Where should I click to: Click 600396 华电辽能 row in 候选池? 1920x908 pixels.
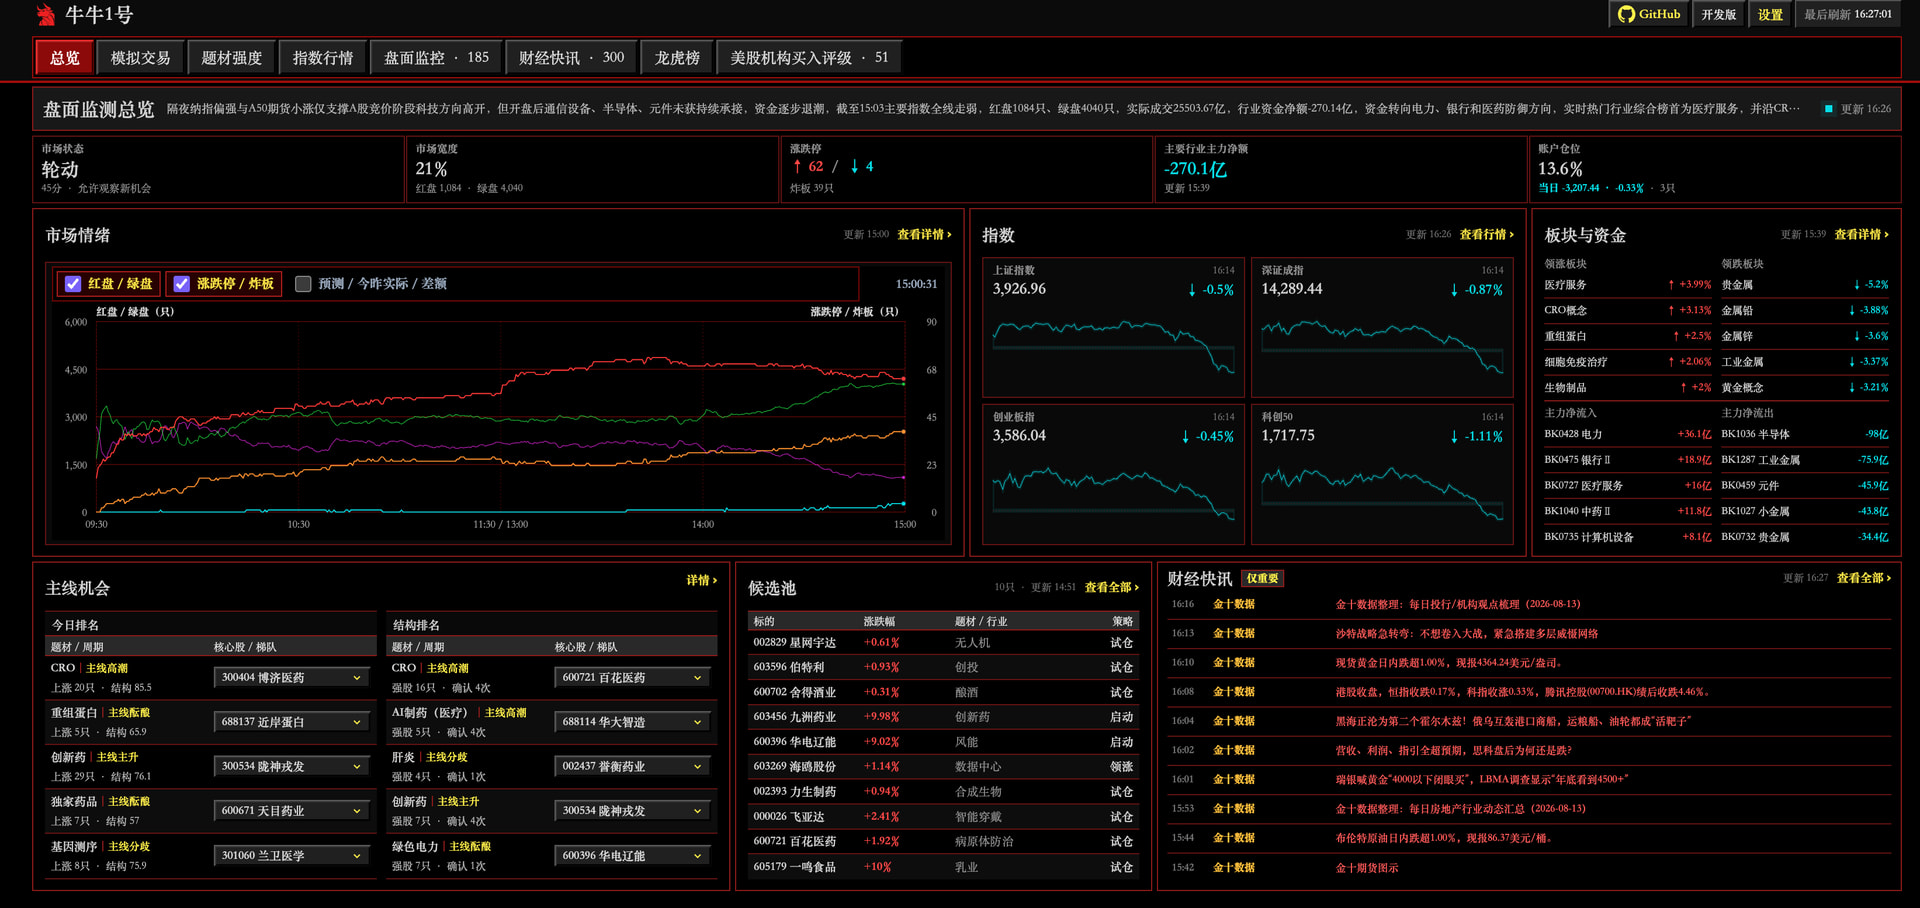point(943,742)
